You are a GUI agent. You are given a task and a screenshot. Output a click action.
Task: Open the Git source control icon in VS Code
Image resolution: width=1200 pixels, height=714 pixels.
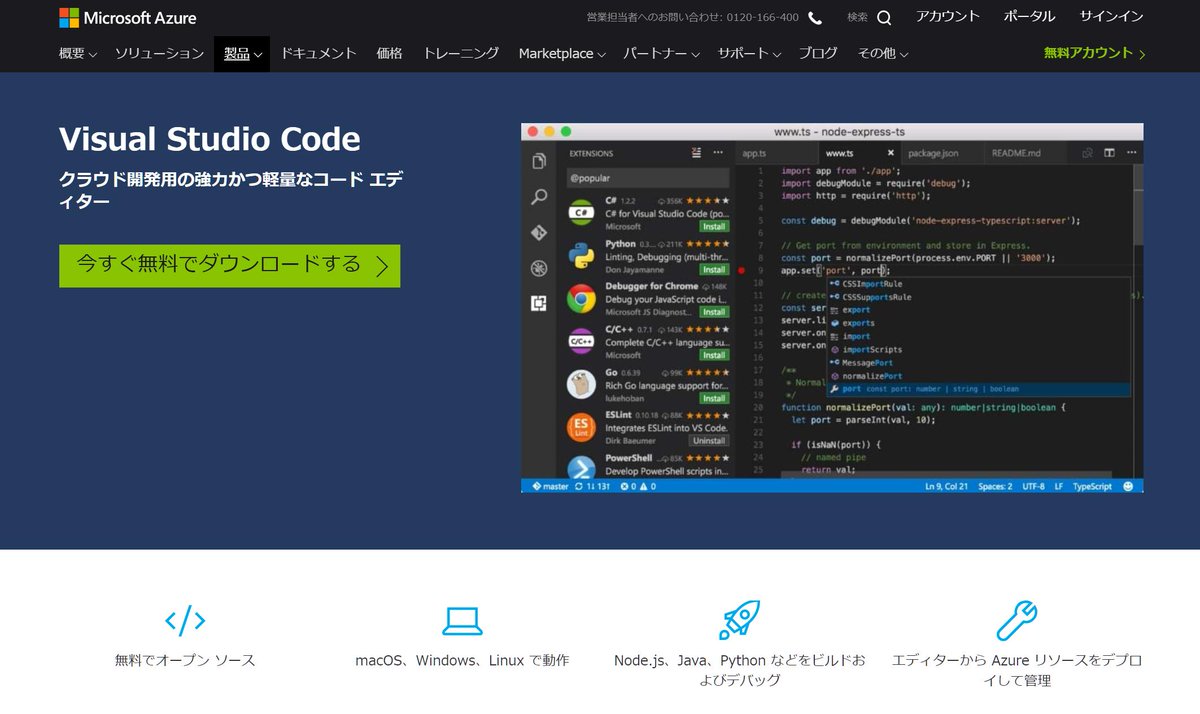click(539, 232)
